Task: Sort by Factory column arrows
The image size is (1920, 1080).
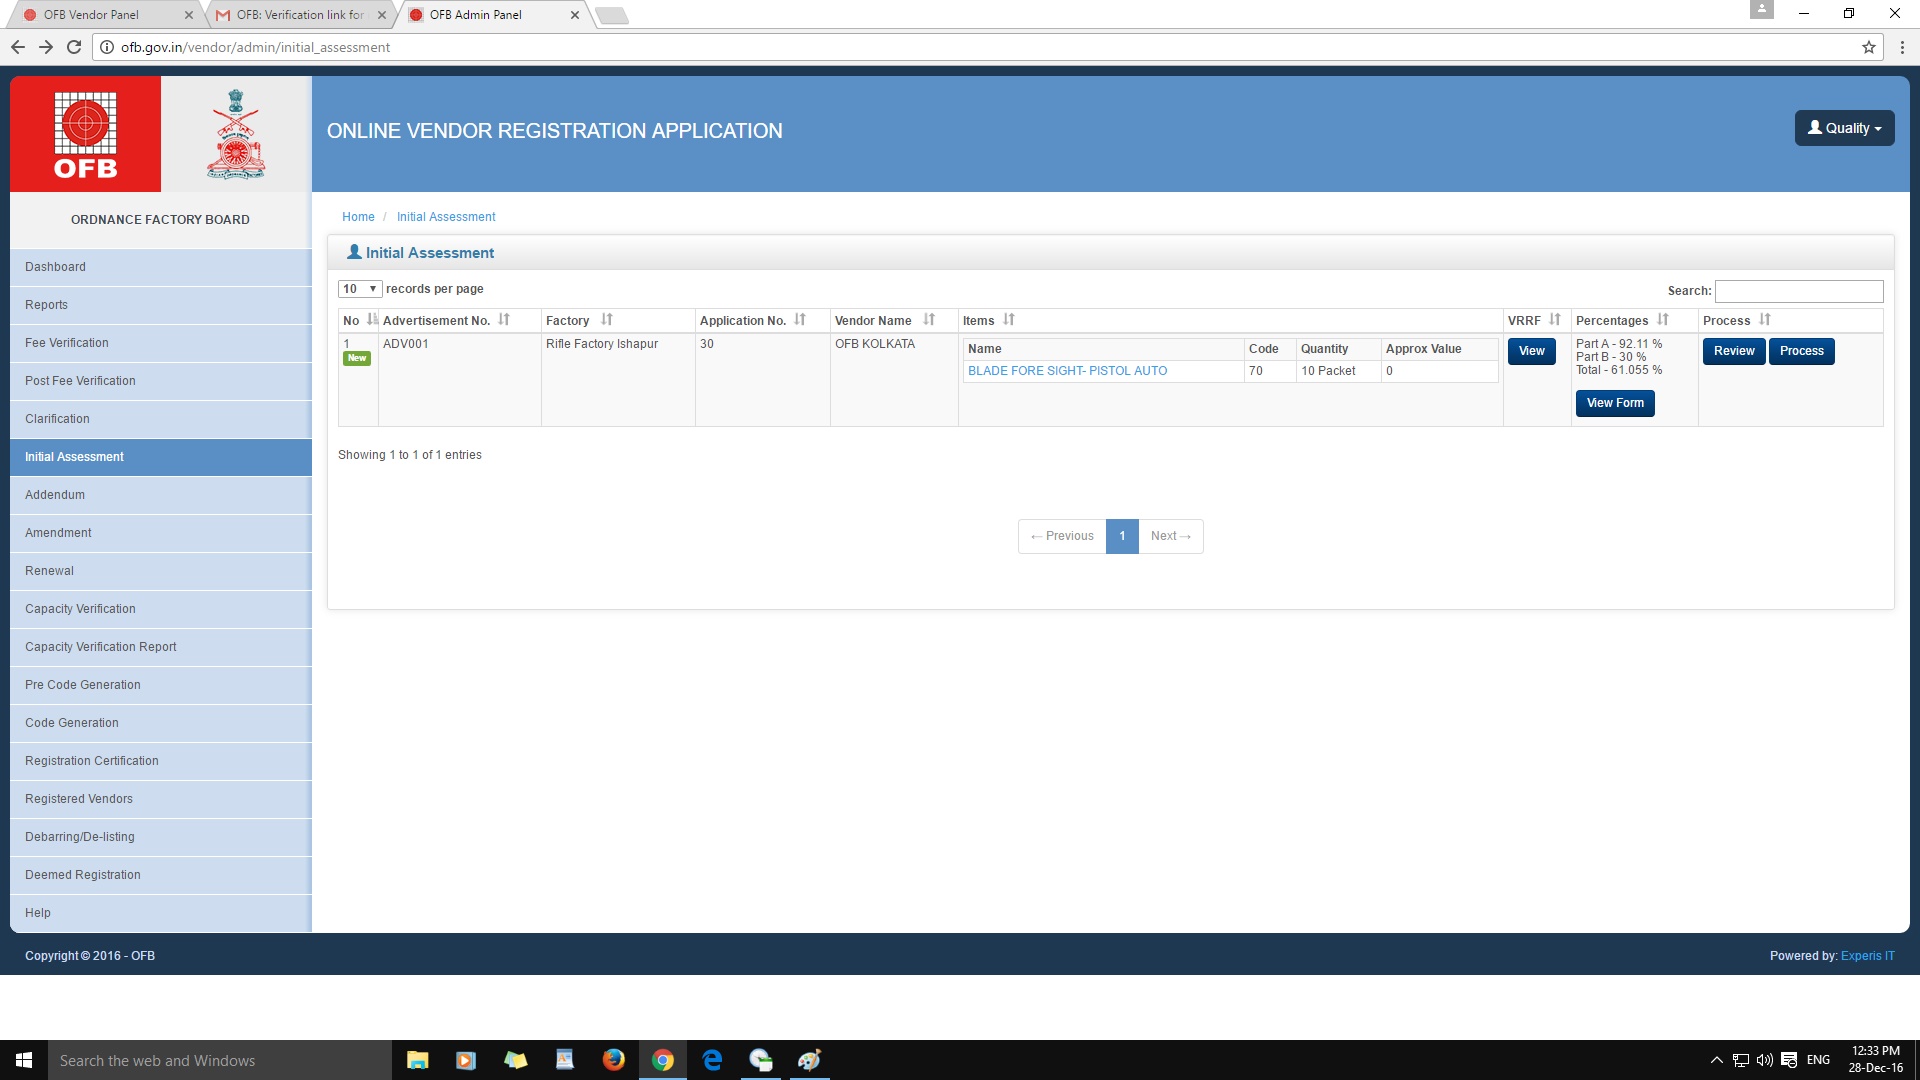Action: (x=607, y=320)
